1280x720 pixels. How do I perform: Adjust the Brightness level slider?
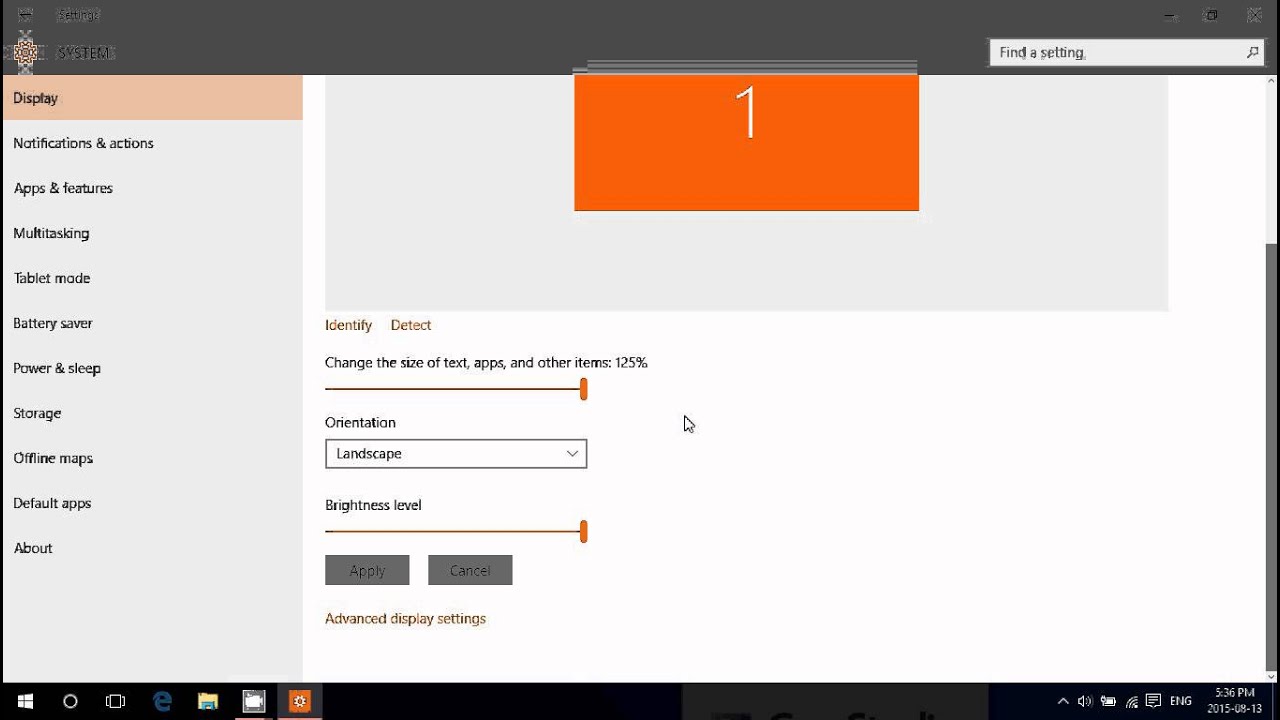(583, 531)
